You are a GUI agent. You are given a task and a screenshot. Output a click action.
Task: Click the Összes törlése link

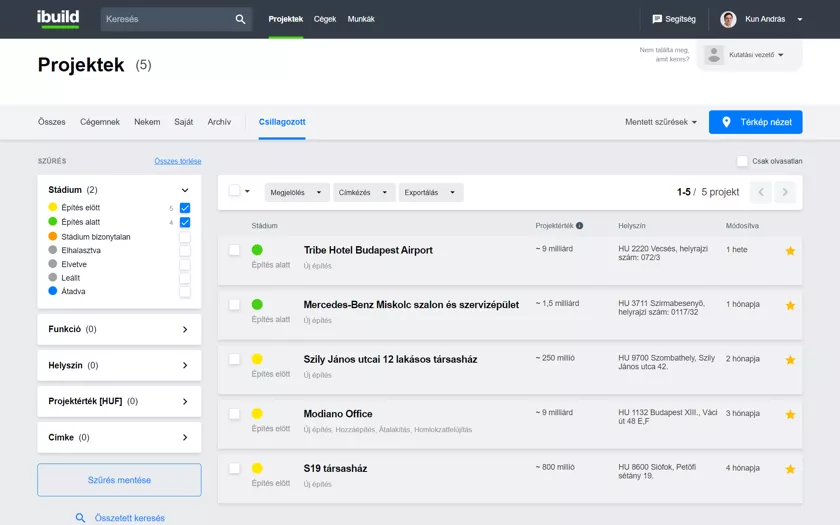pyautogui.click(x=178, y=161)
